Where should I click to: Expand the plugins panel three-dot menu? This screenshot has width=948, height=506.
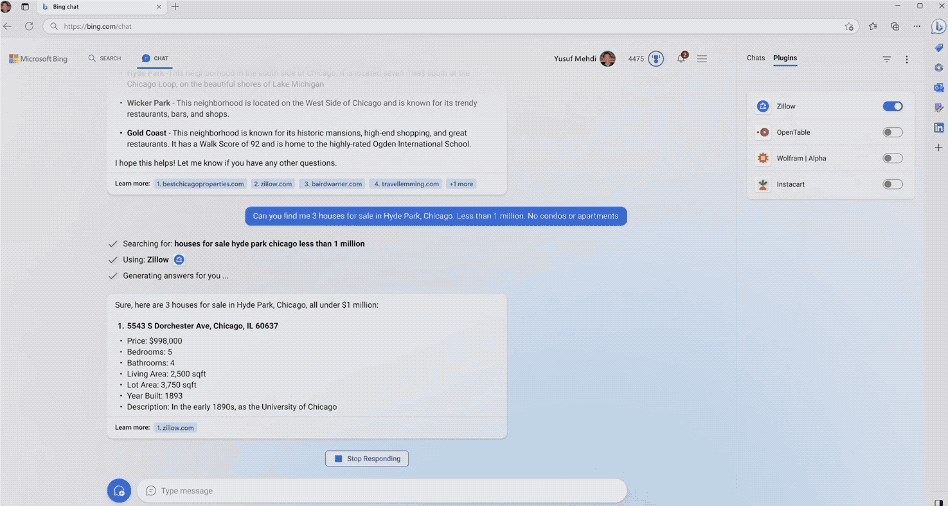[x=907, y=59]
